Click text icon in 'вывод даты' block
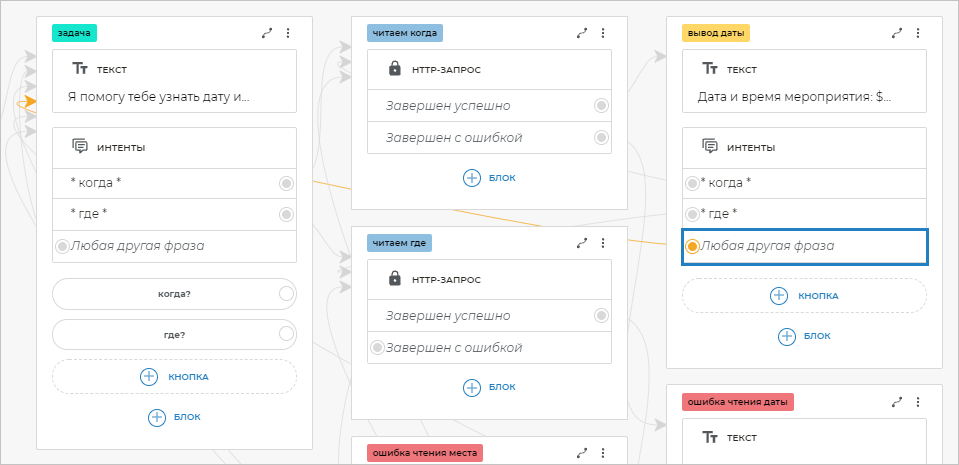The image size is (959, 465). [709, 69]
